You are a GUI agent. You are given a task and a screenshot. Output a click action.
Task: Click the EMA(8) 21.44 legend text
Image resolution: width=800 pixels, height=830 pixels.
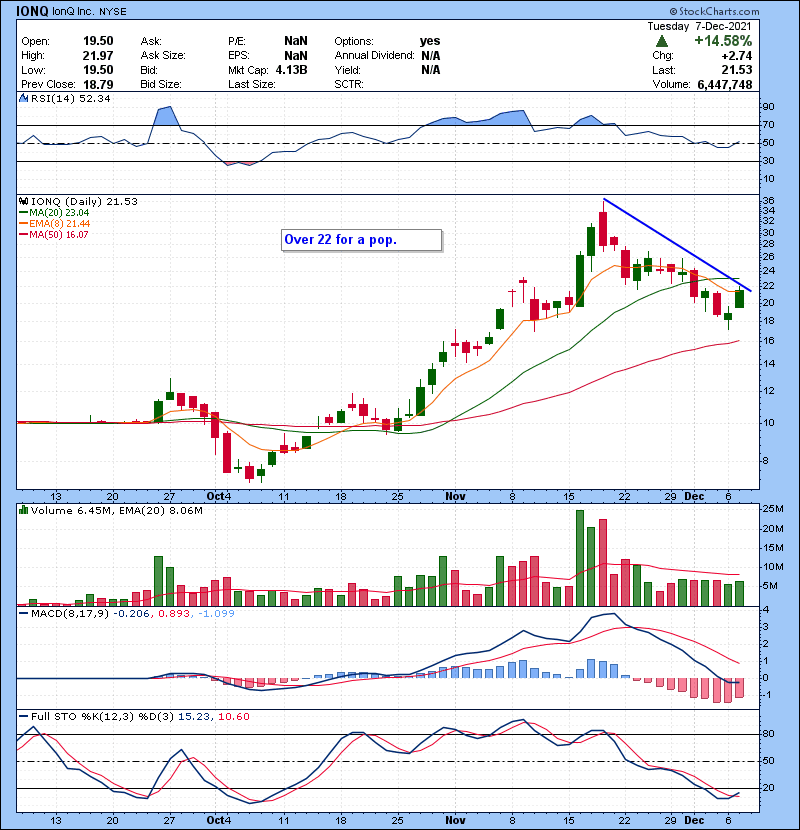coord(59,224)
